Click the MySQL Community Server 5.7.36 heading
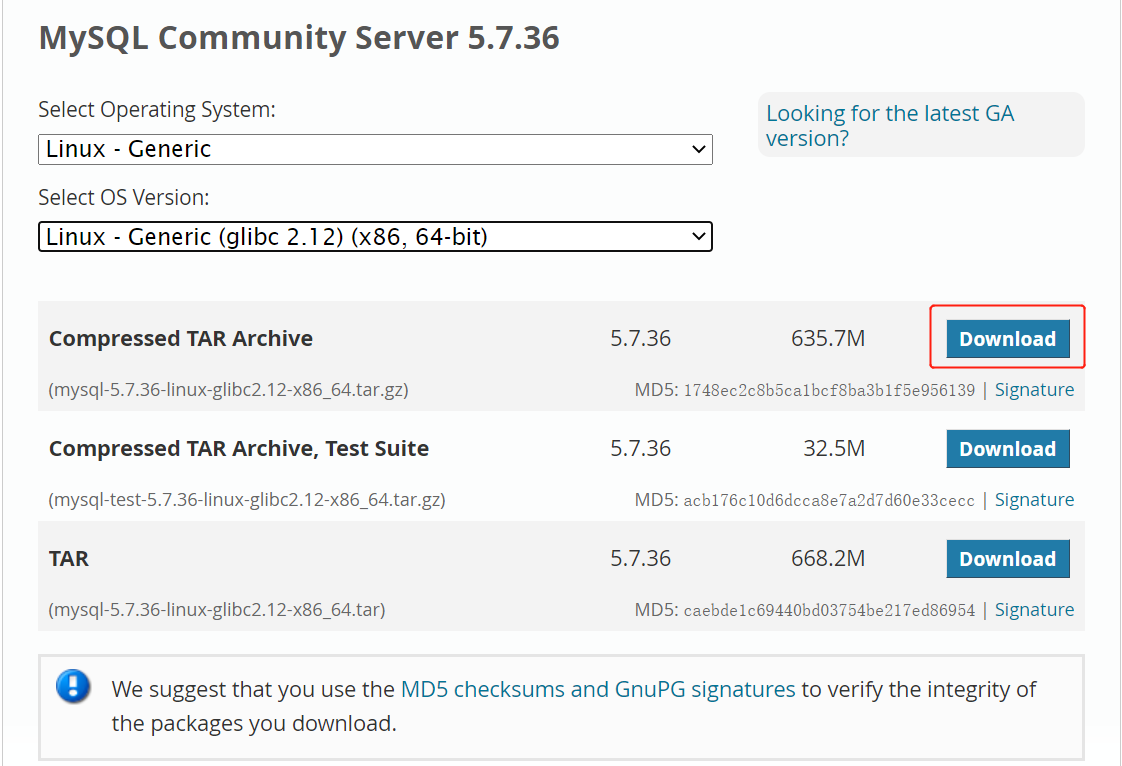Viewport: 1122px width, 766px height. (297, 37)
